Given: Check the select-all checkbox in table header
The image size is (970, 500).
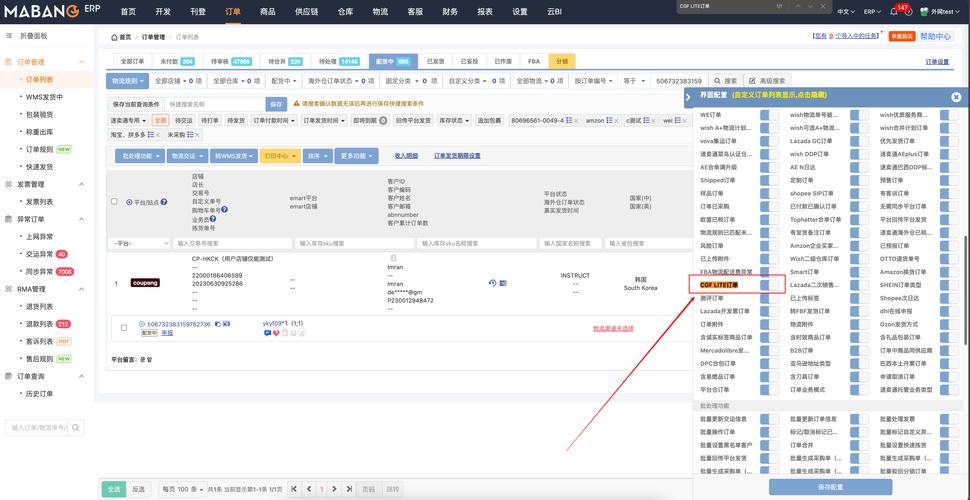Looking at the screenshot, I should (x=114, y=202).
